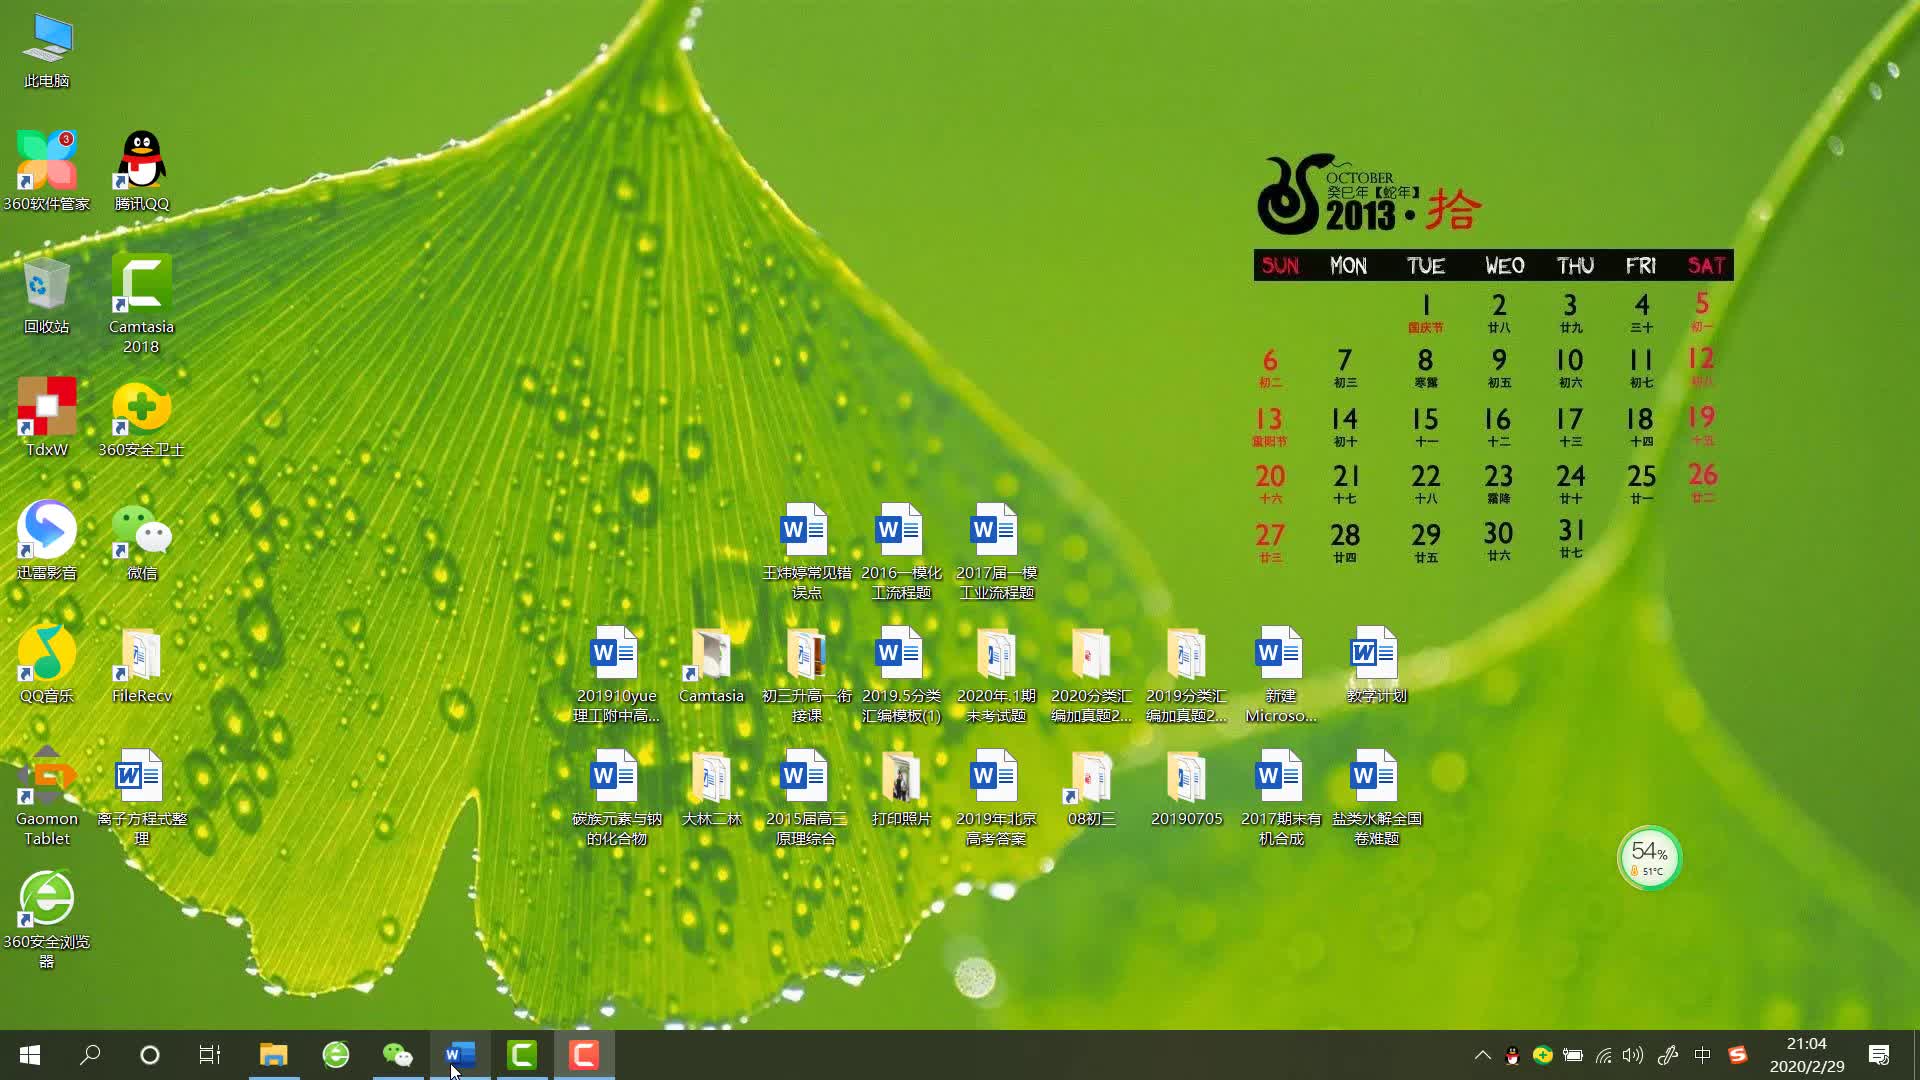Image resolution: width=1920 pixels, height=1080 pixels.
Task: Toggle 中 input language indicator
Action: coord(1703,1055)
